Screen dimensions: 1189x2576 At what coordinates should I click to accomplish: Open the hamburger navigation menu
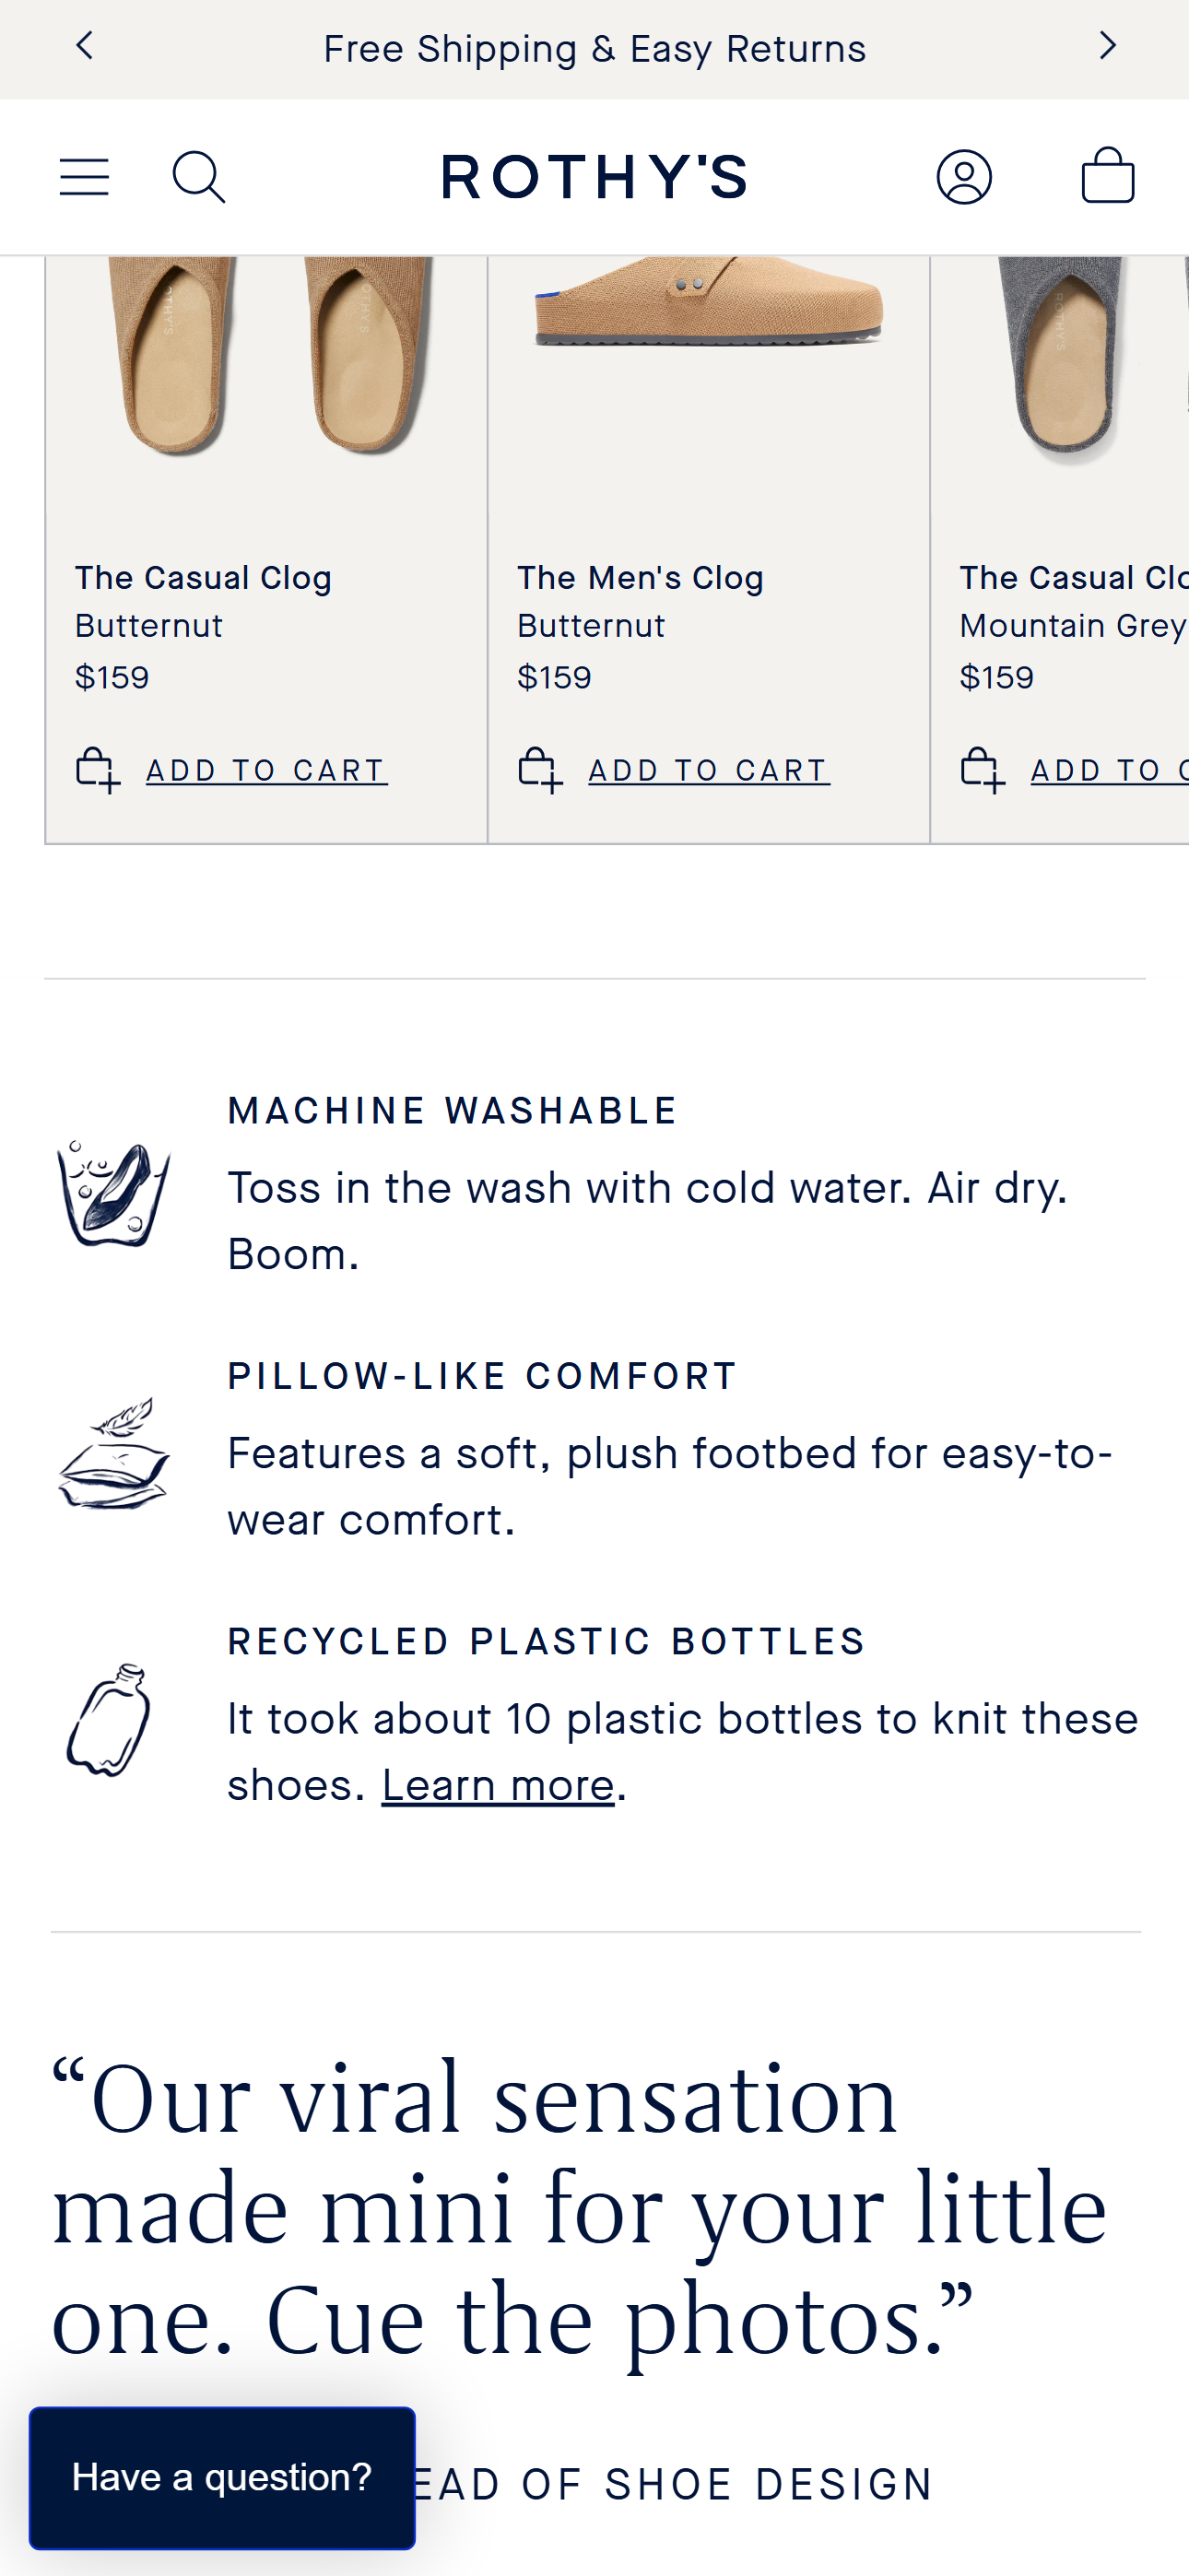pos(84,177)
